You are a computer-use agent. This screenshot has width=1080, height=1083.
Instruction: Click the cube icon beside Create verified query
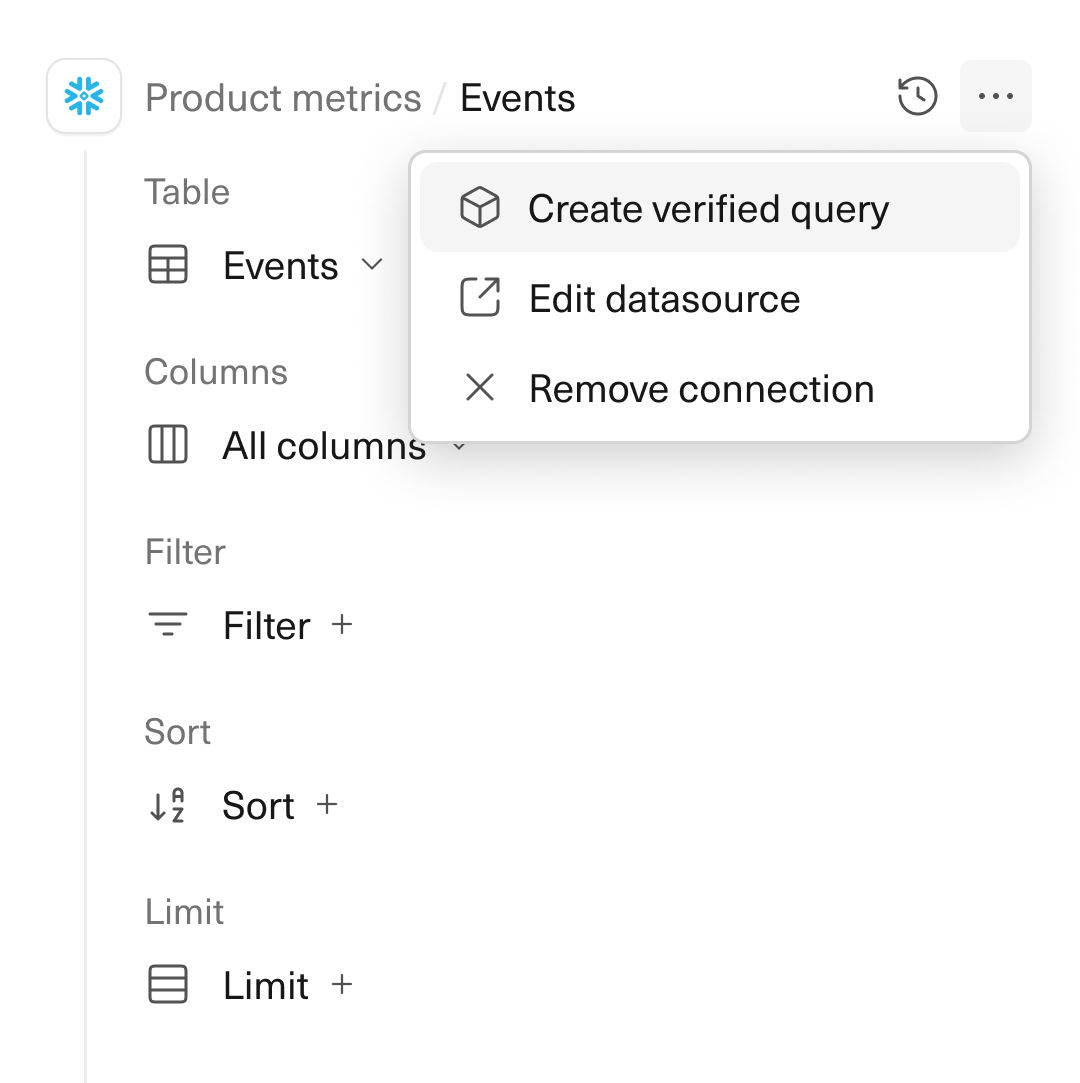pyautogui.click(x=480, y=209)
